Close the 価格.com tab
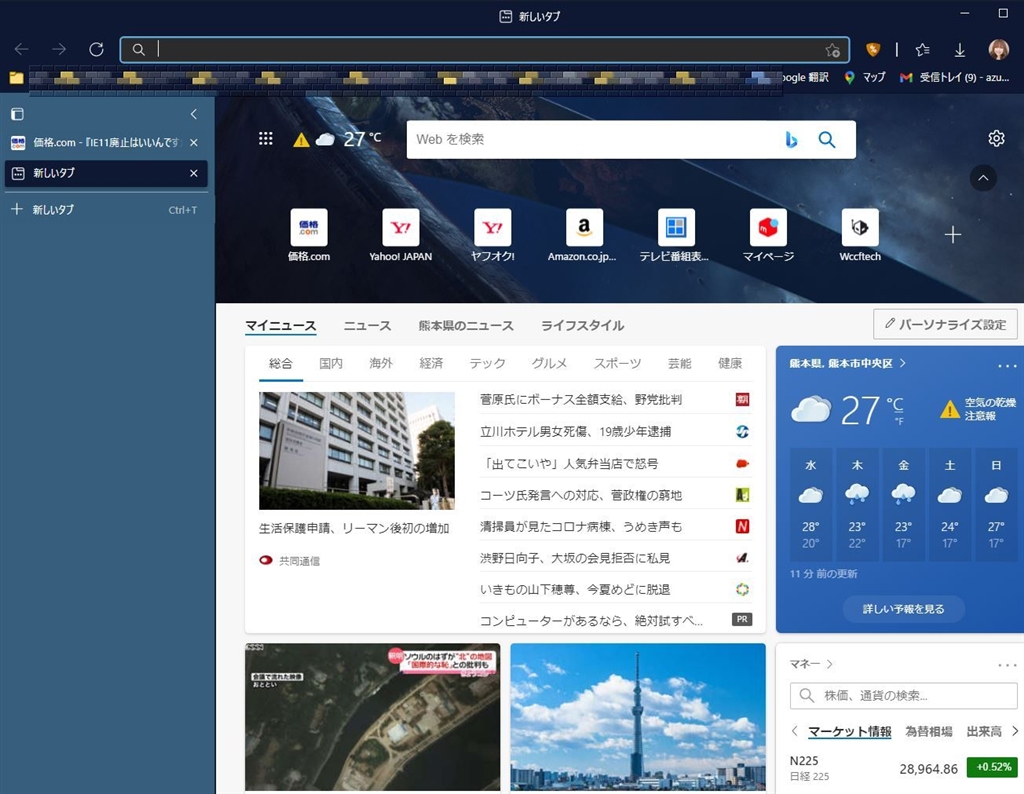 tap(193, 142)
